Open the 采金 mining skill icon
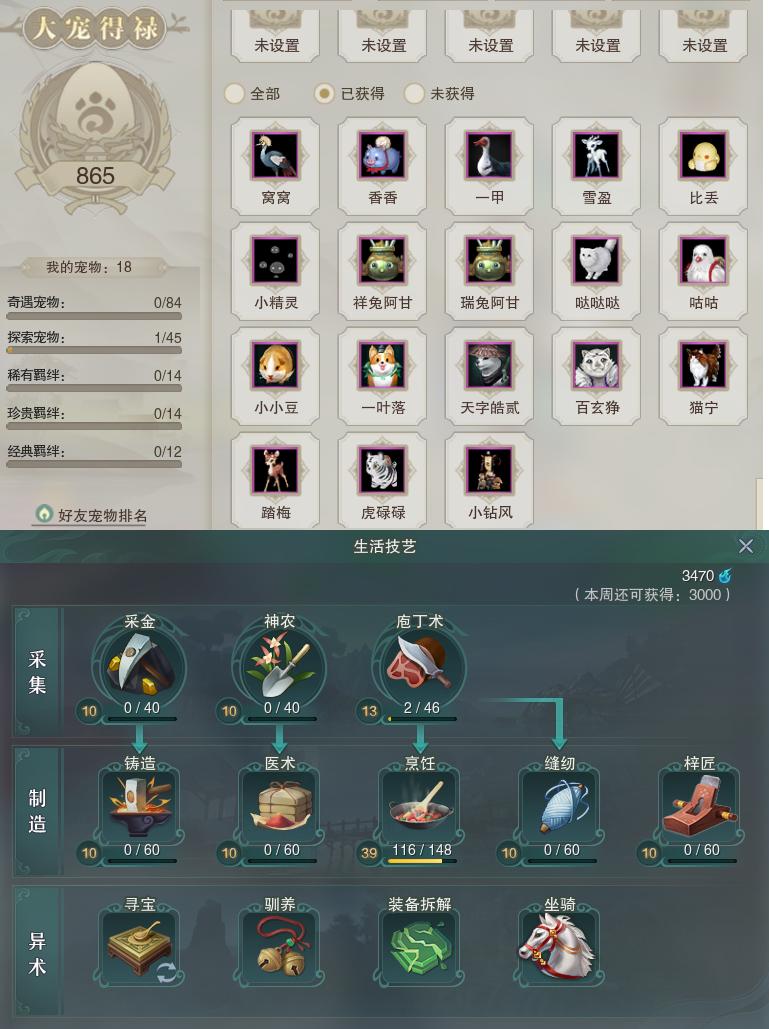Screen dimensions: 769x1029 click(x=140, y=665)
